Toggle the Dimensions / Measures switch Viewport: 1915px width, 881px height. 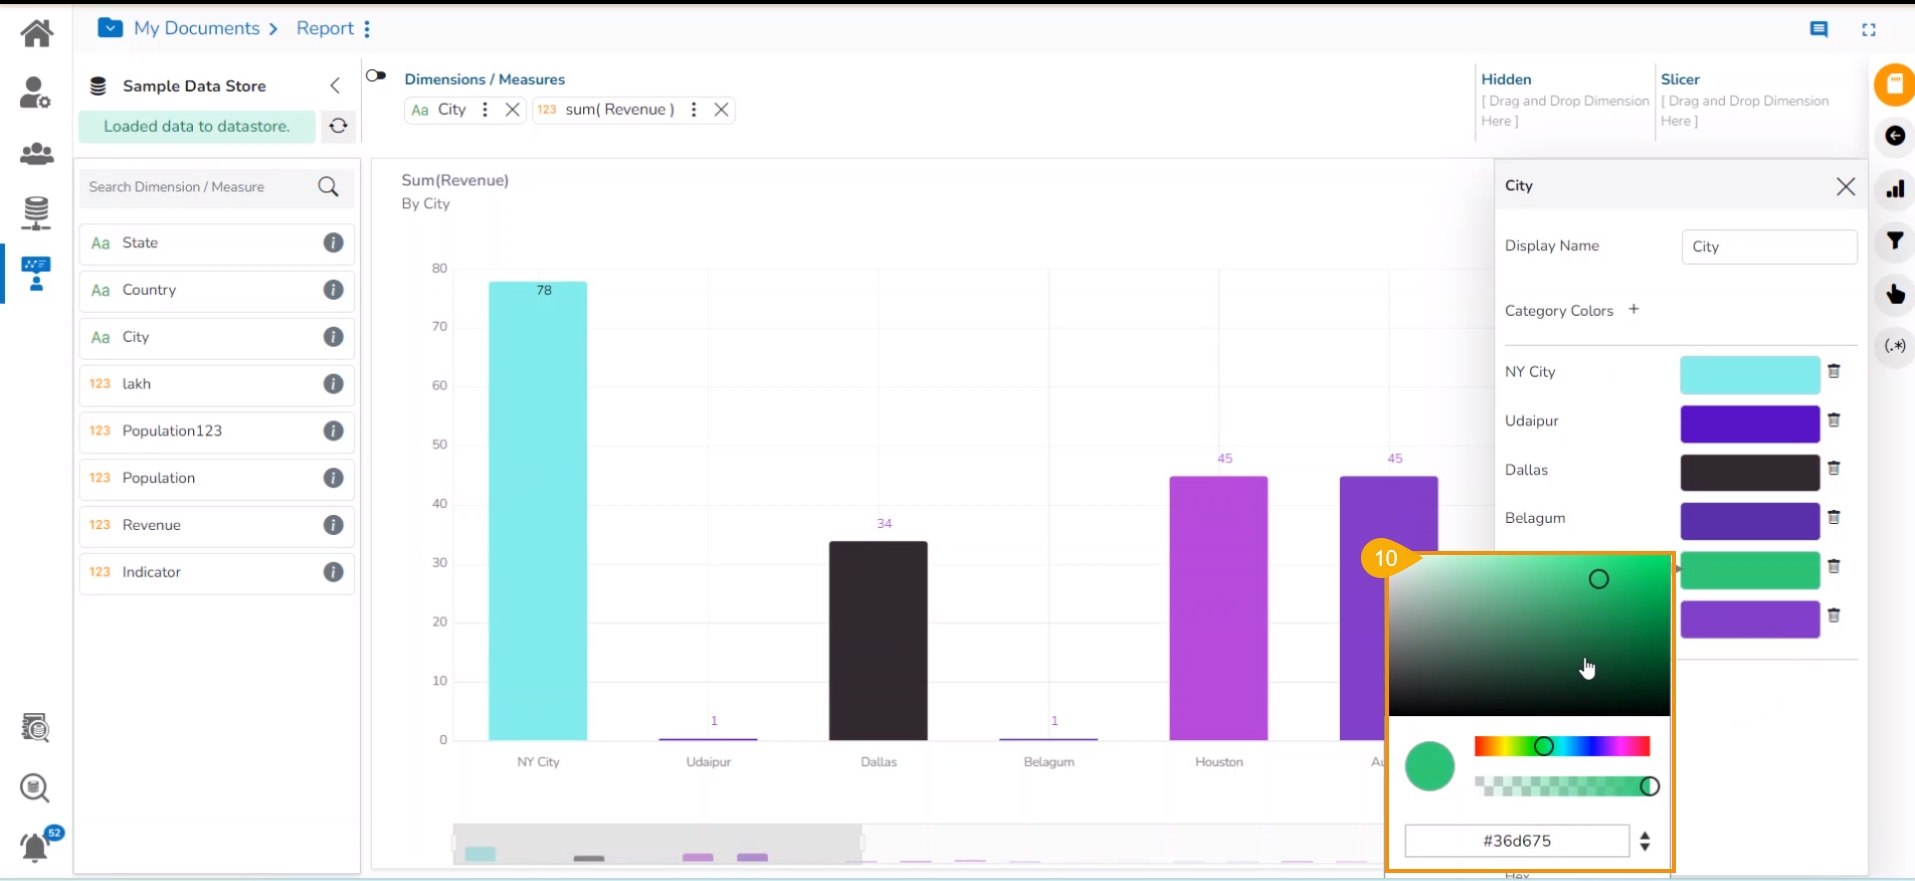pyautogui.click(x=376, y=76)
